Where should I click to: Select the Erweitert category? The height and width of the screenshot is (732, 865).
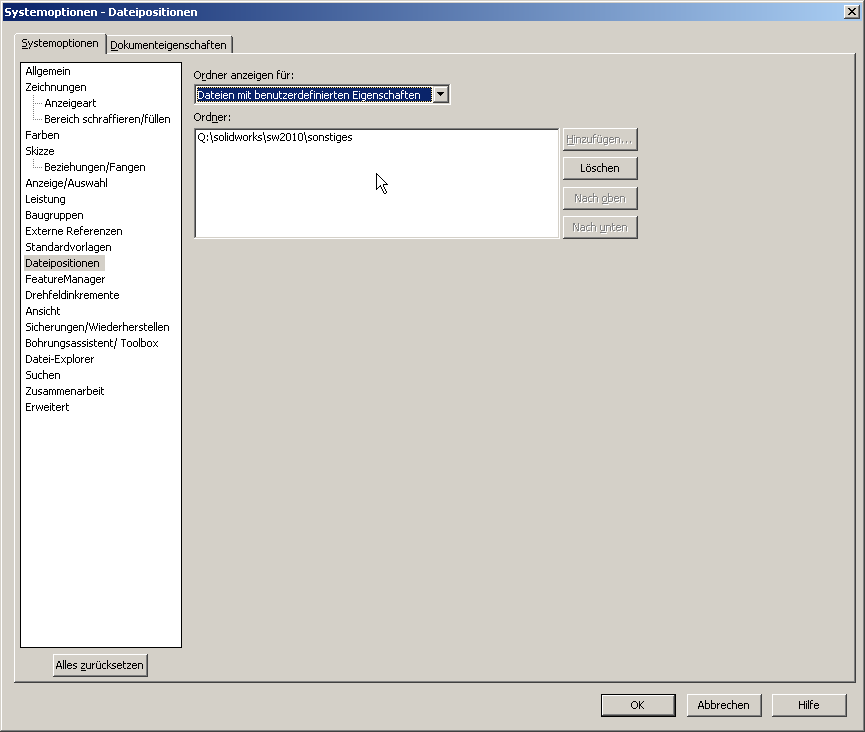(x=47, y=407)
